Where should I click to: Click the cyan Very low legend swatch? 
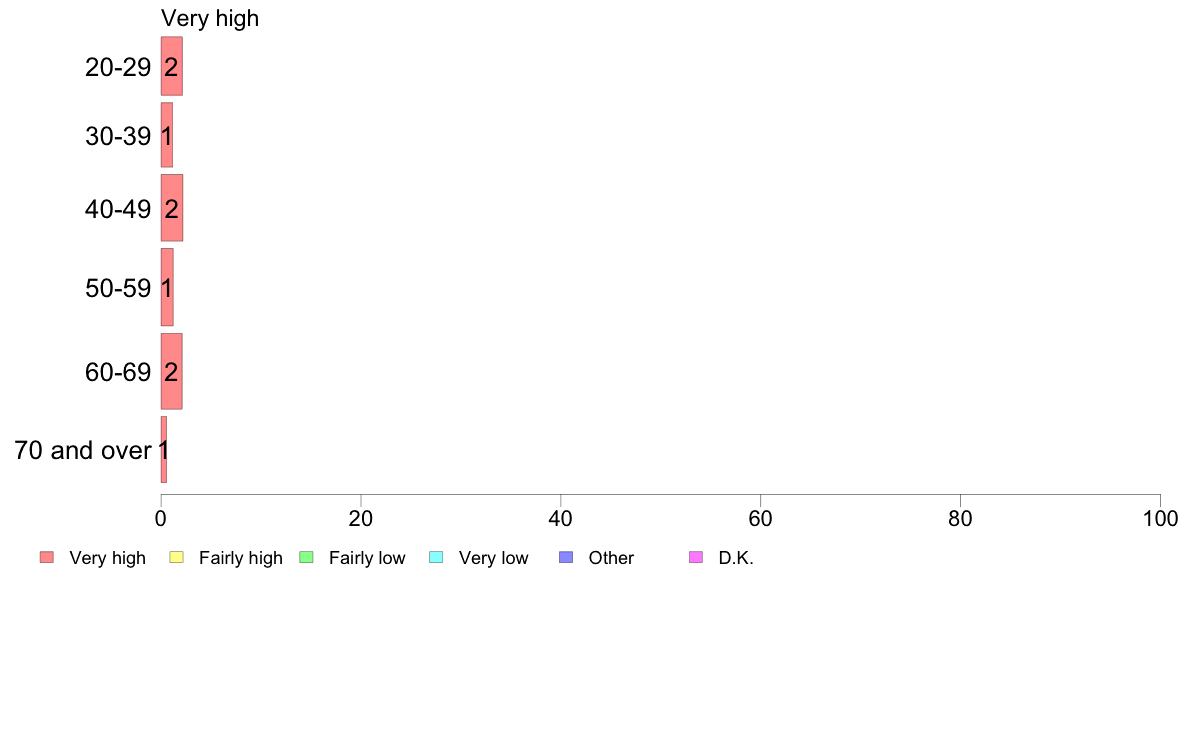pyautogui.click(x=436, y=557)
